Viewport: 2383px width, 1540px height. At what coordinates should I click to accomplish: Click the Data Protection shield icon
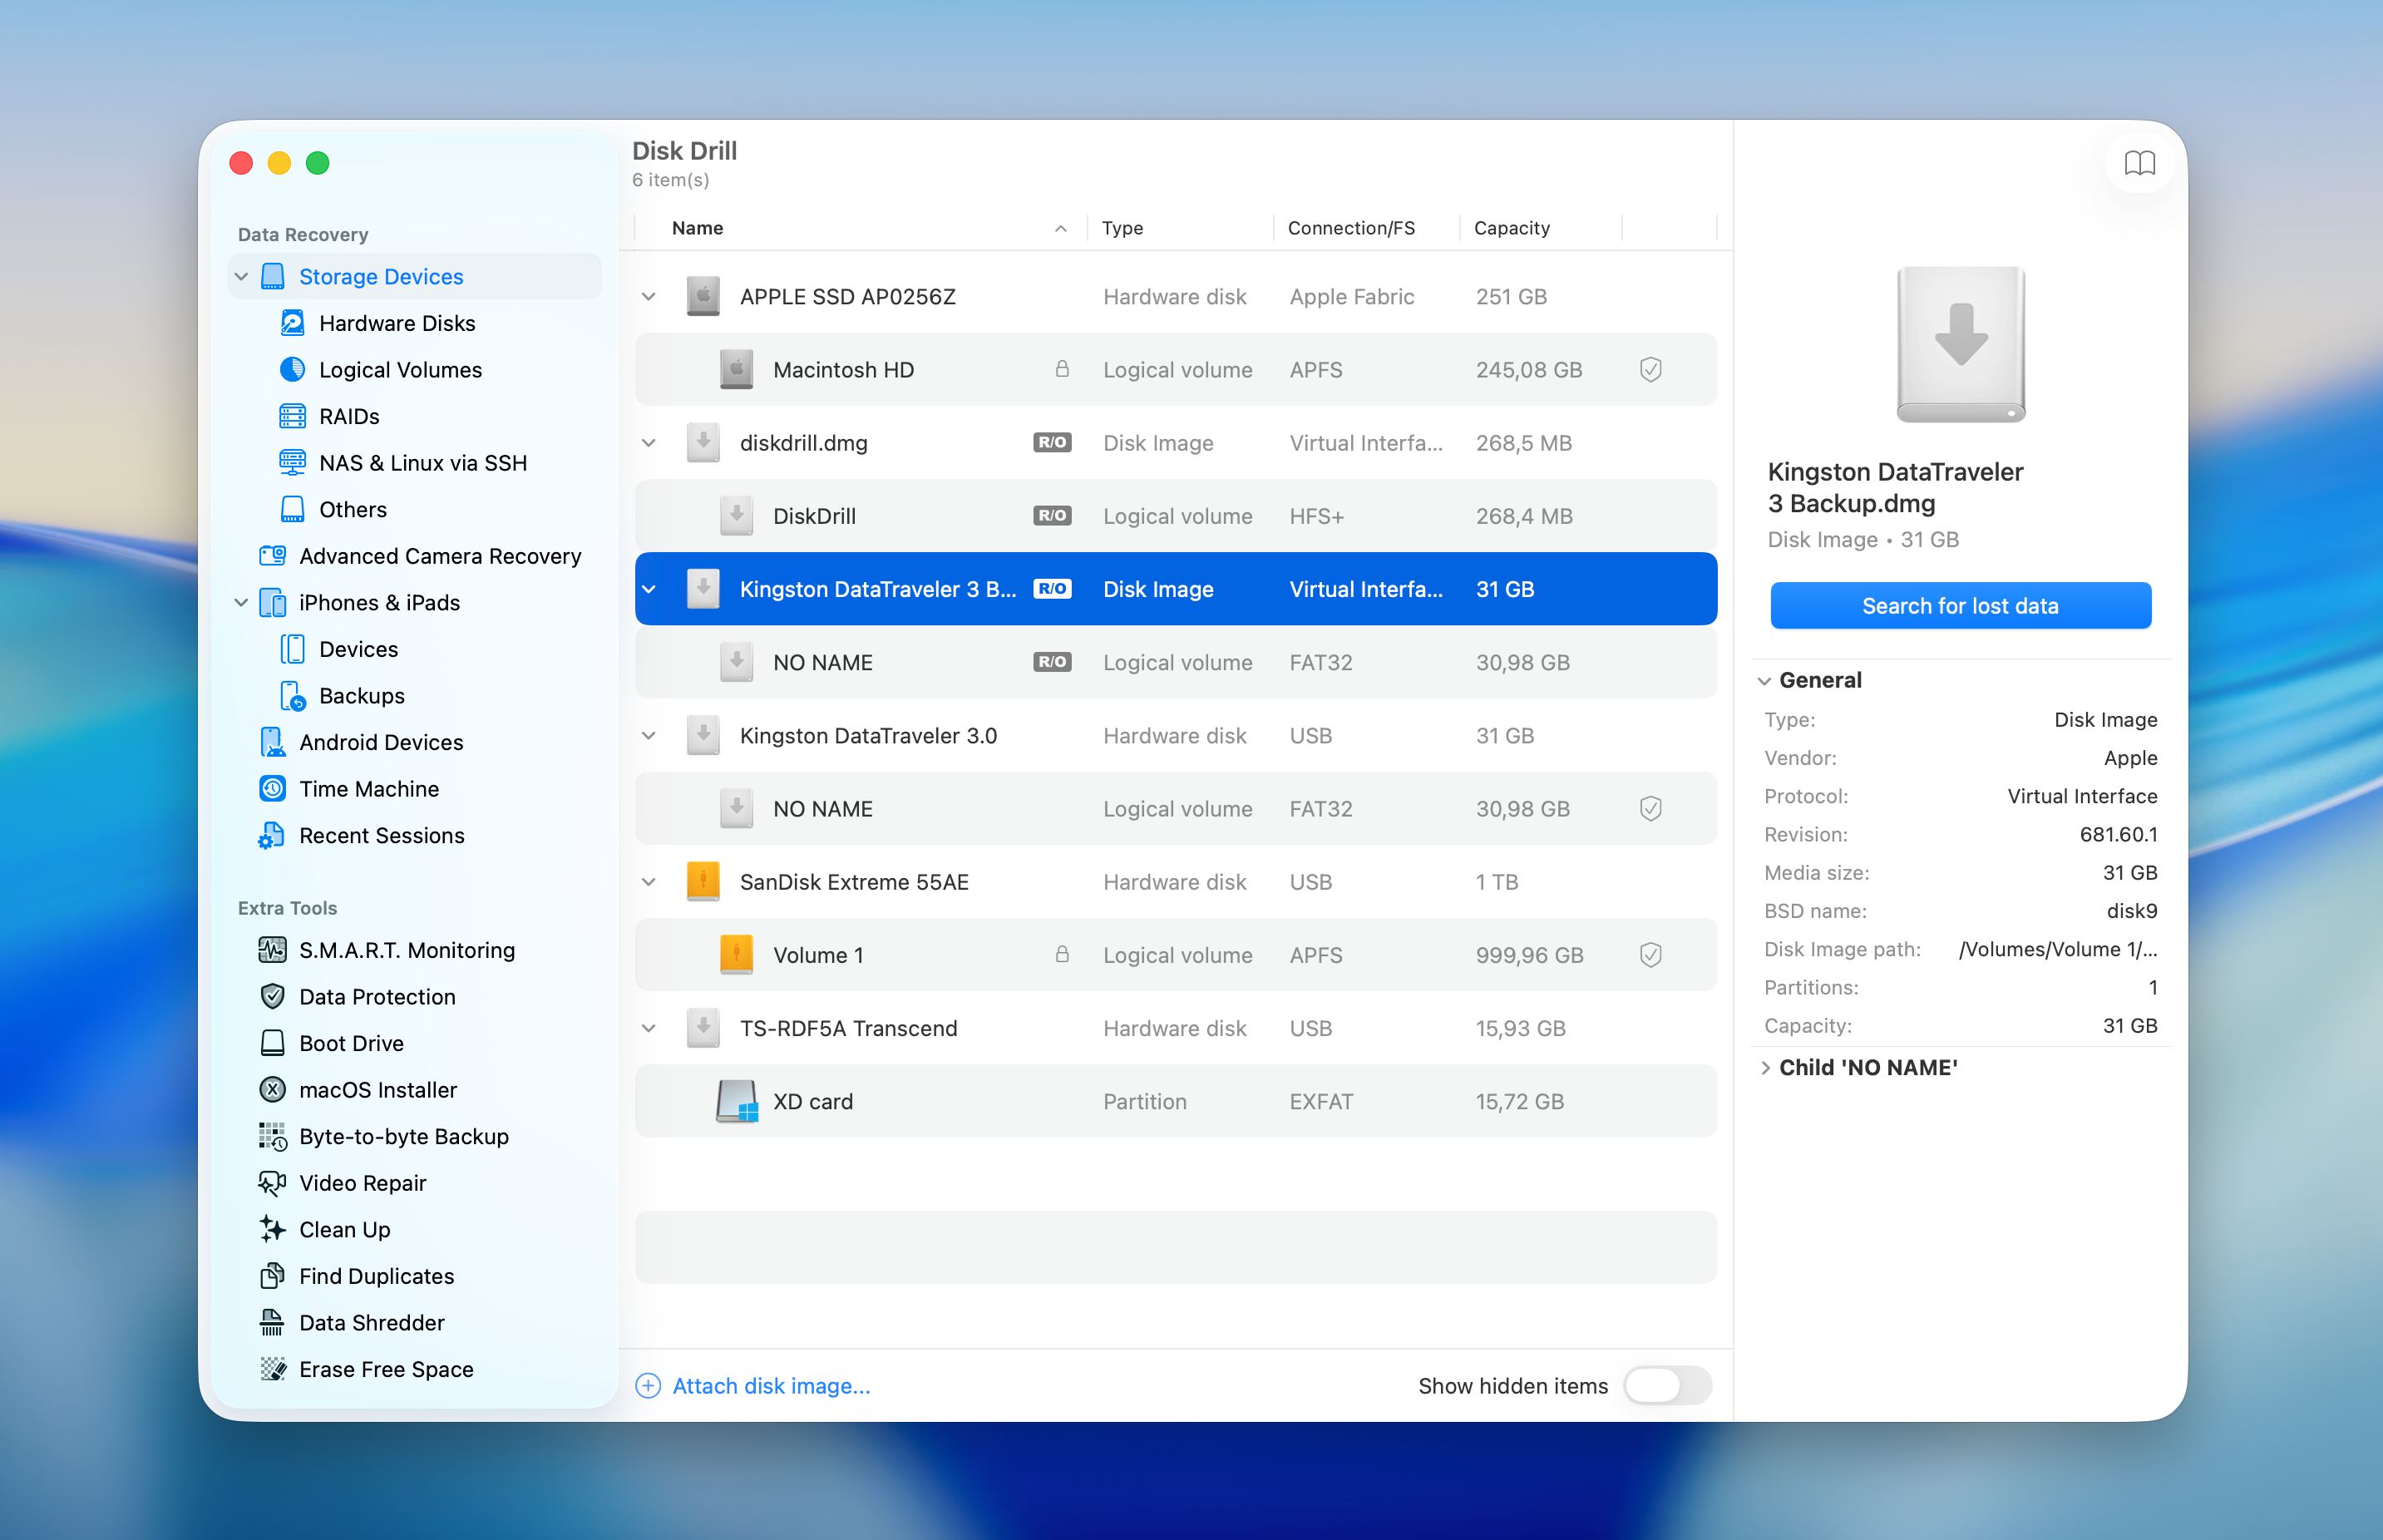point(272,997)
